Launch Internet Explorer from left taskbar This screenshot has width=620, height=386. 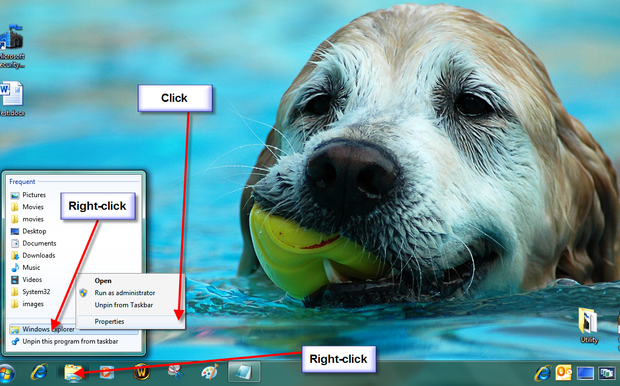tap(39, 372)
